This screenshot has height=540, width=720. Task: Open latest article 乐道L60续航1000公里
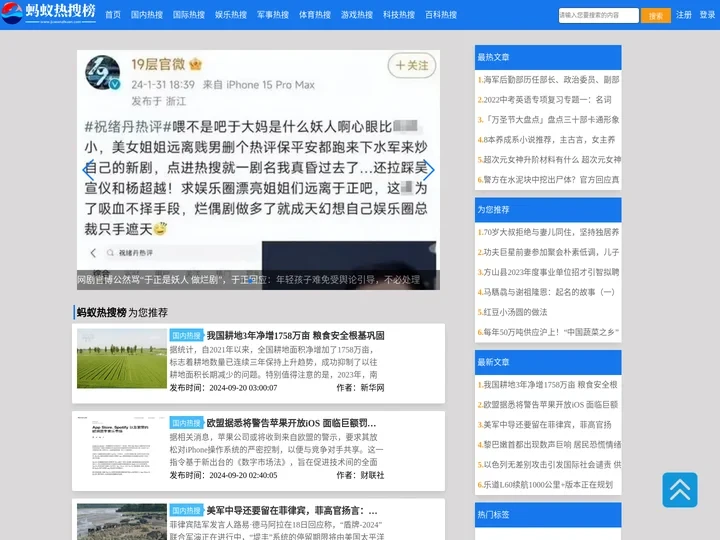(x=545, y=484)
